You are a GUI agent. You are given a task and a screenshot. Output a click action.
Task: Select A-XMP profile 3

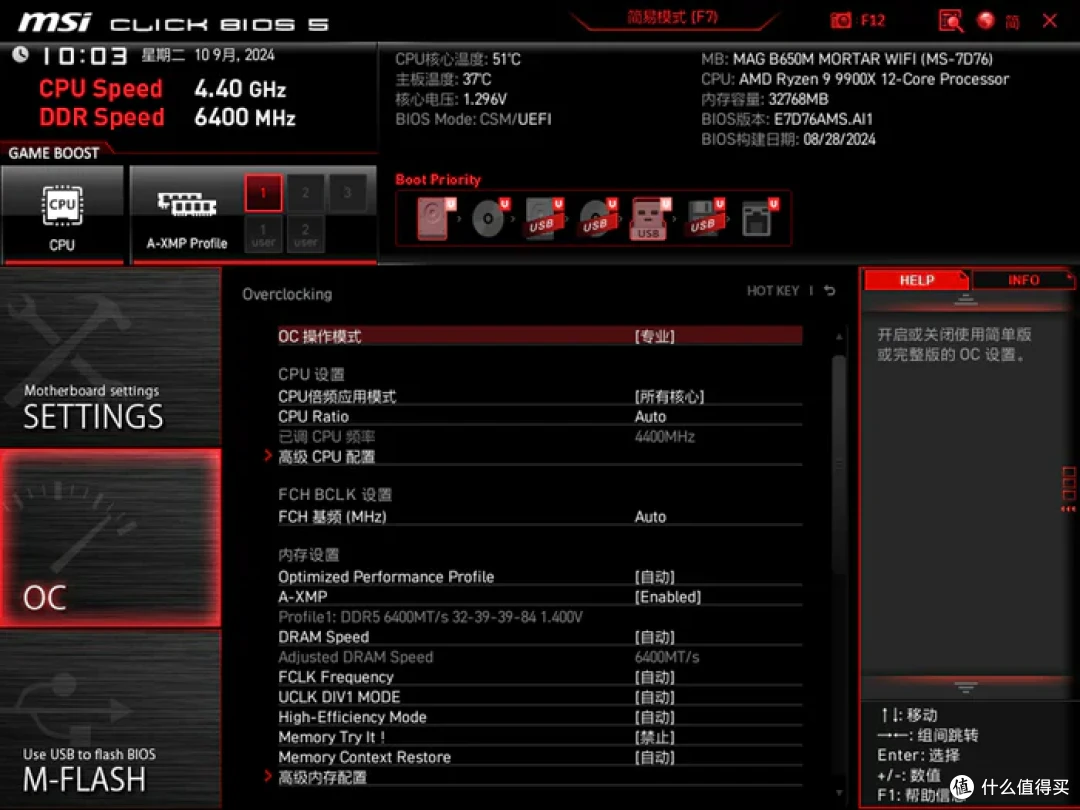point(347,193)
